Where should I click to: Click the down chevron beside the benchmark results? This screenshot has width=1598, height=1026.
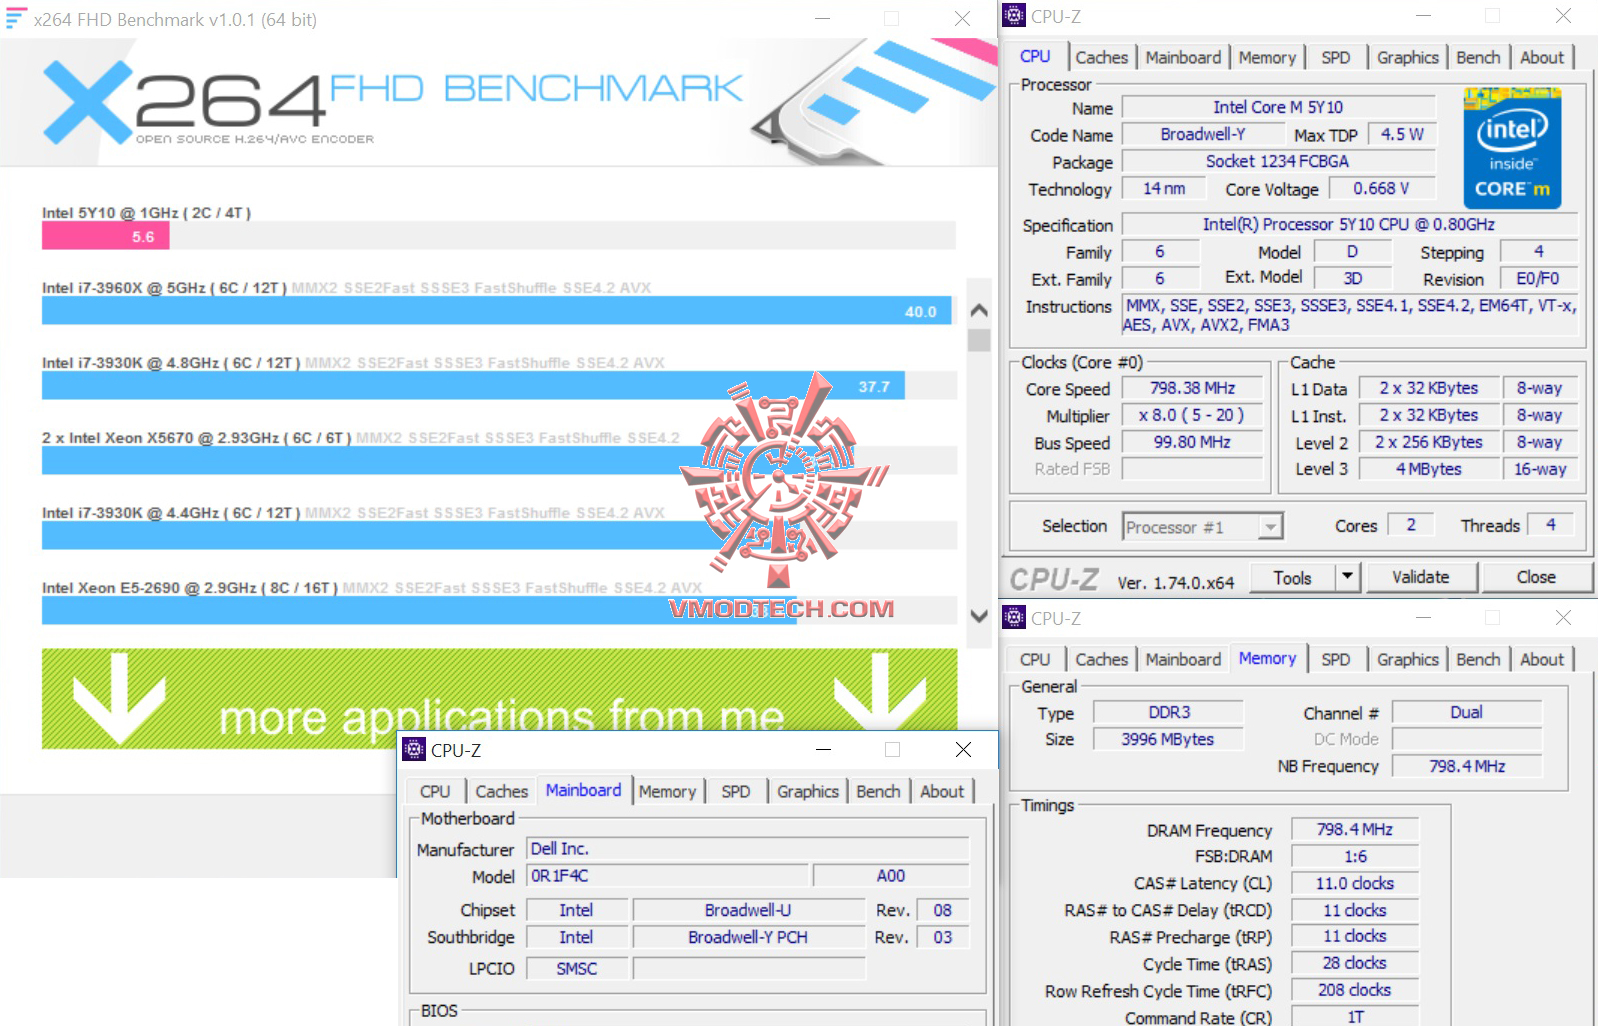[x=979, y=616]
